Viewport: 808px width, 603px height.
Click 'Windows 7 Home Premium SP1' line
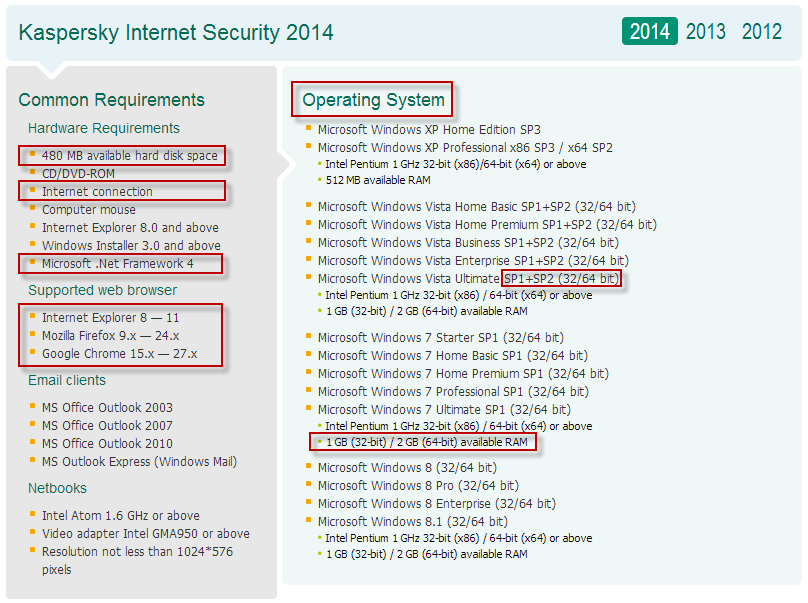[x=463, y=374]
